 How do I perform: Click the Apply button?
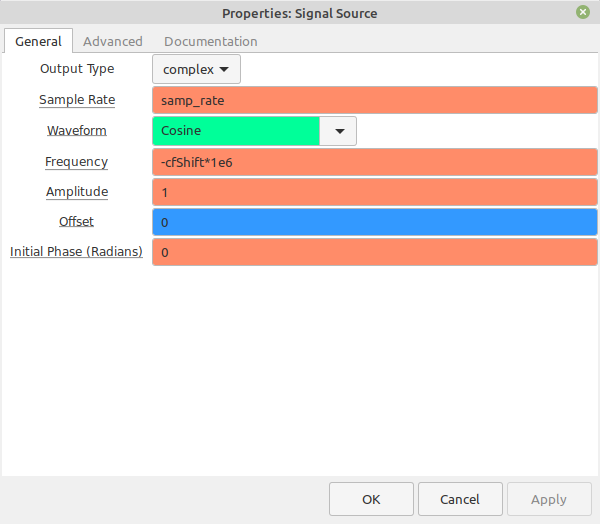pyautogui.click(x=549, y=499)
